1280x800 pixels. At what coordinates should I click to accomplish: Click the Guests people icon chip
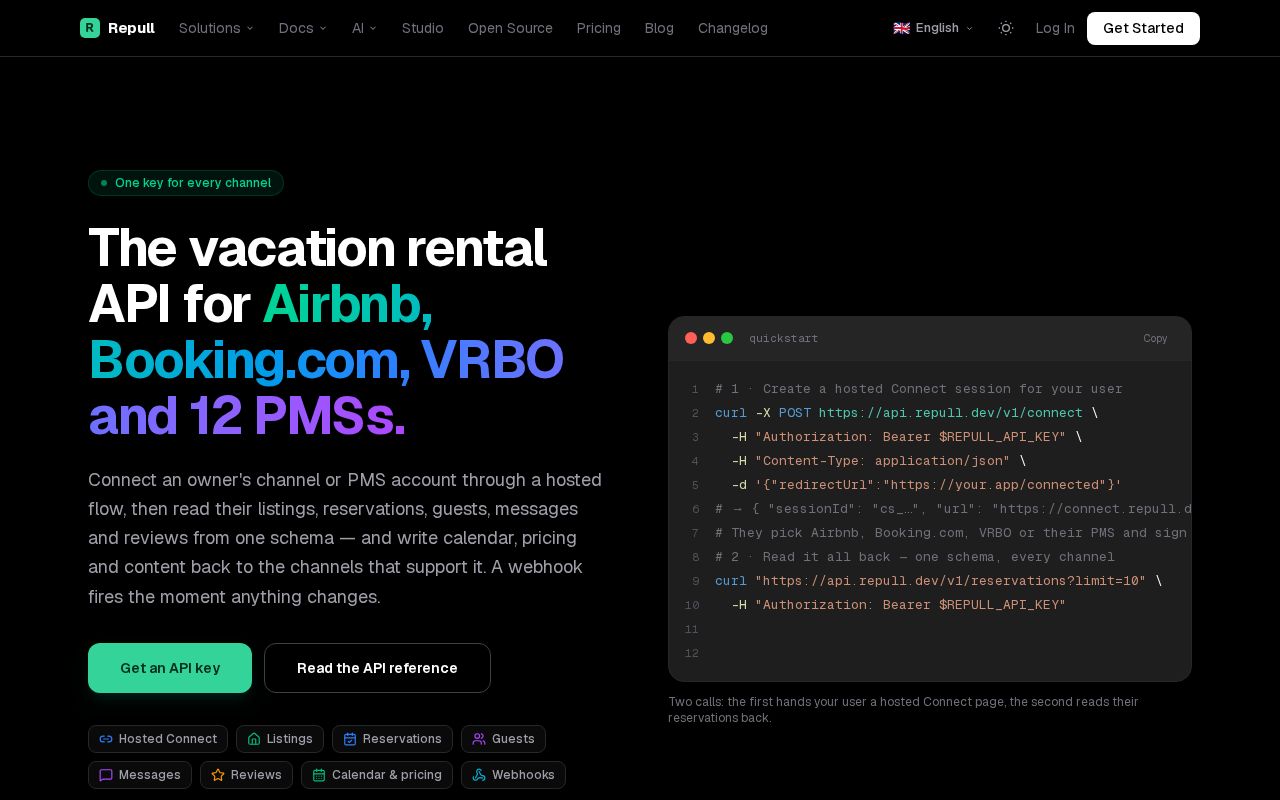click(503, 739)
